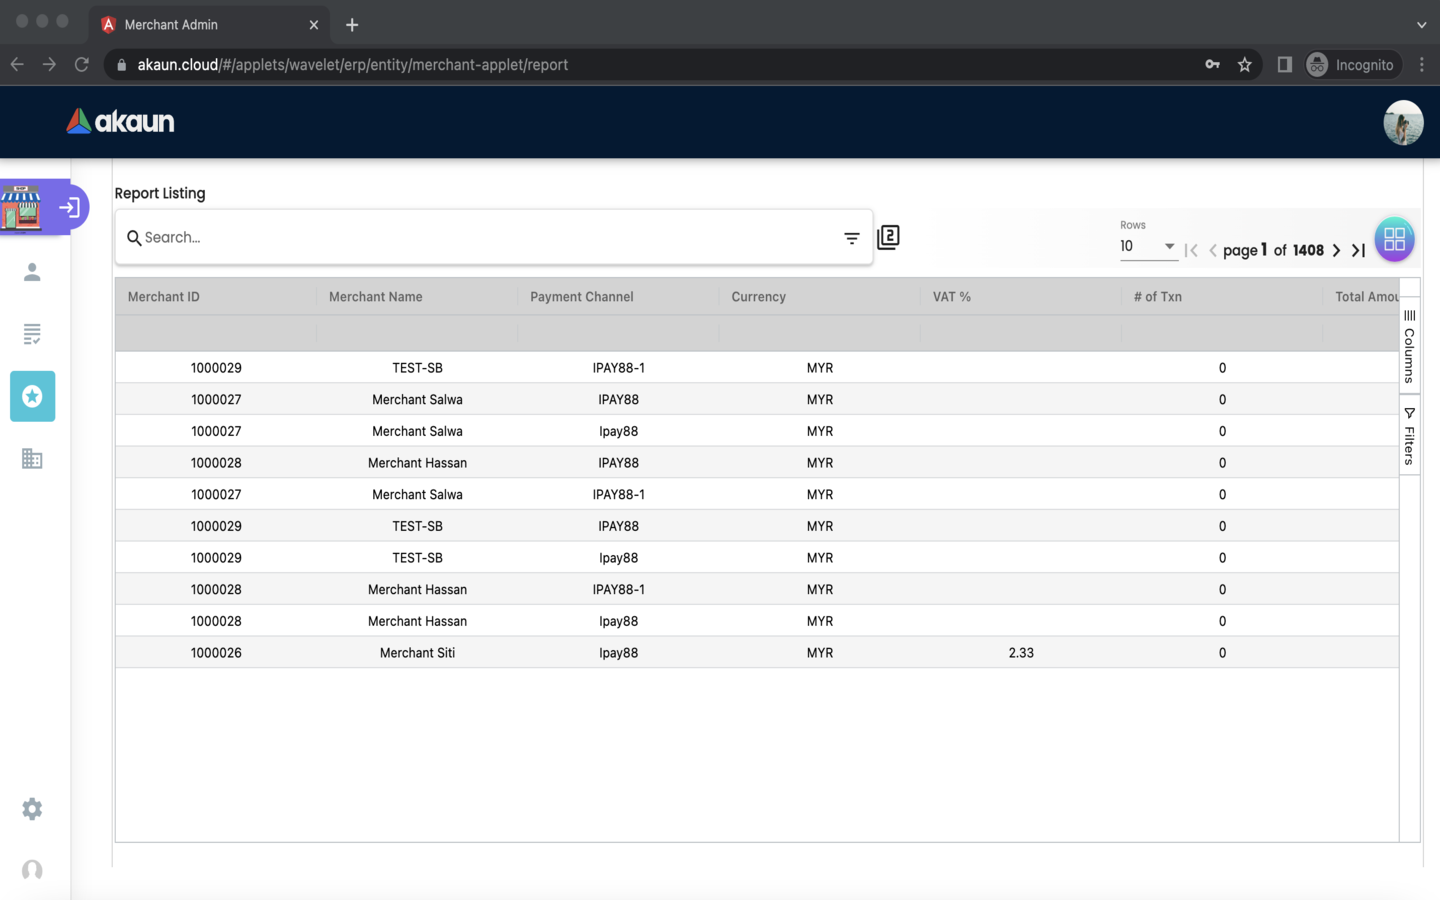Expand the Rows per page dropdown

click(x=1147, y=246)
